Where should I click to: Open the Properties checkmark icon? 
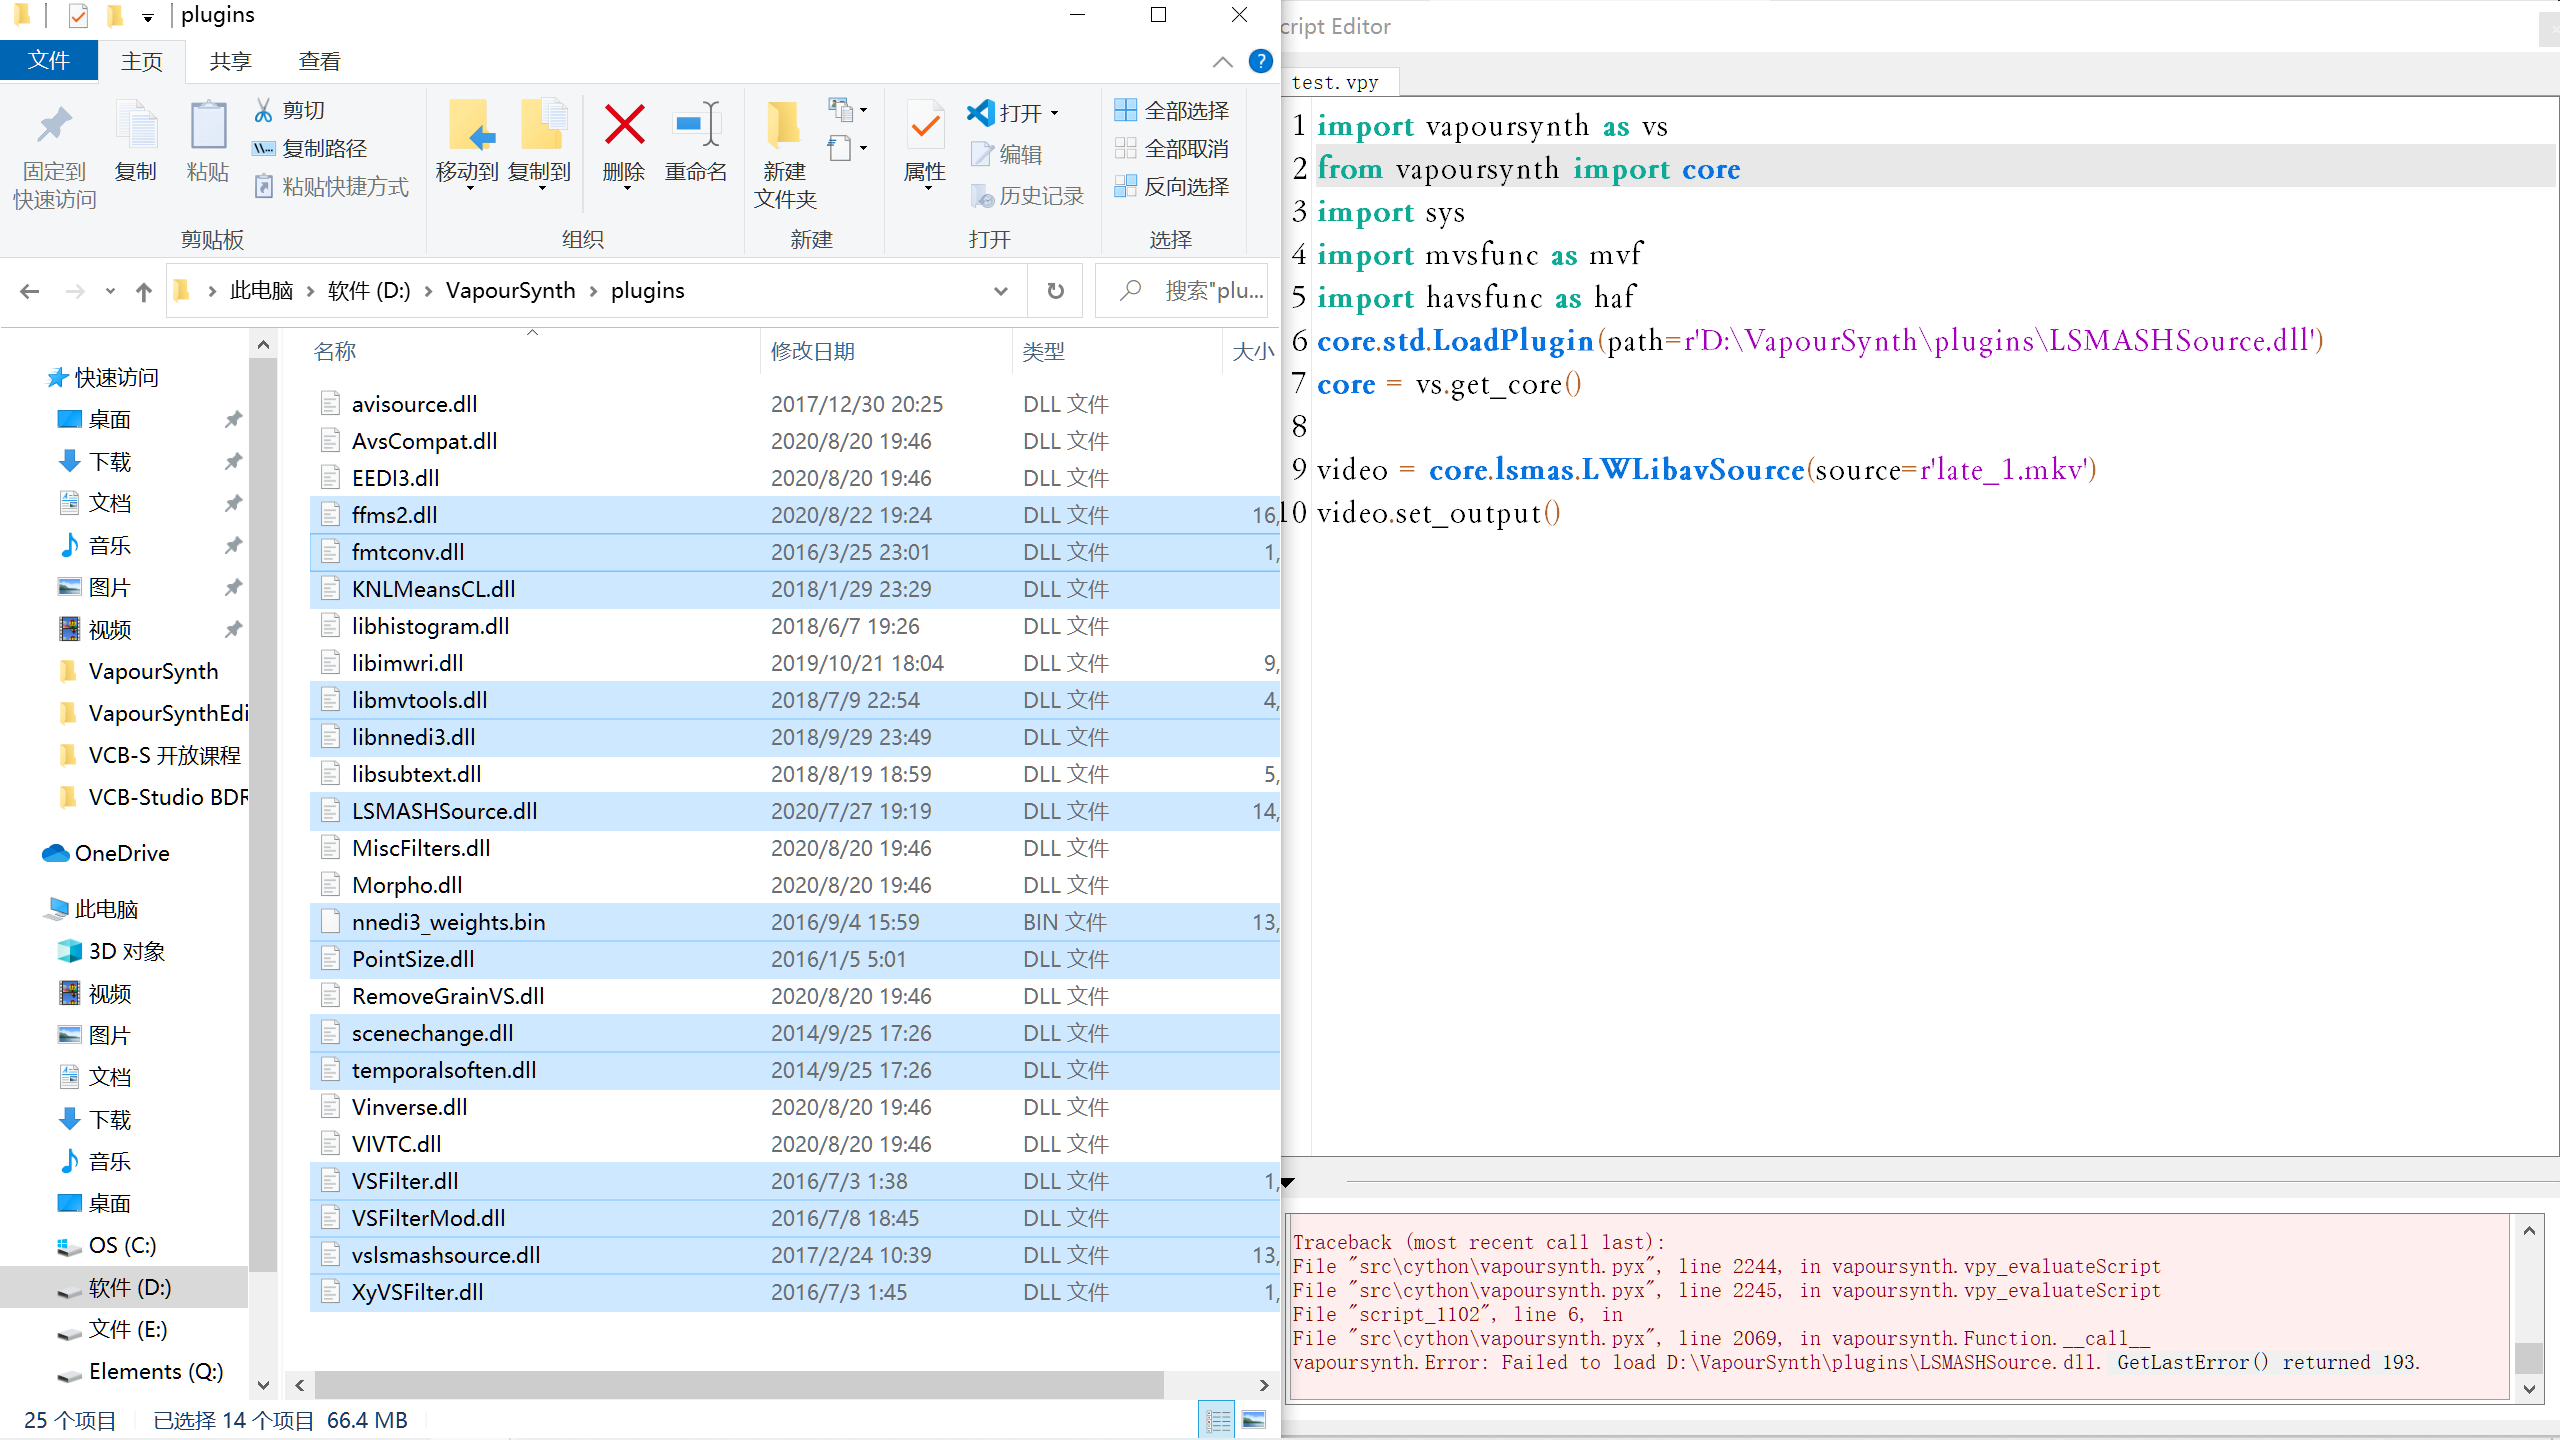click(925, 128)
